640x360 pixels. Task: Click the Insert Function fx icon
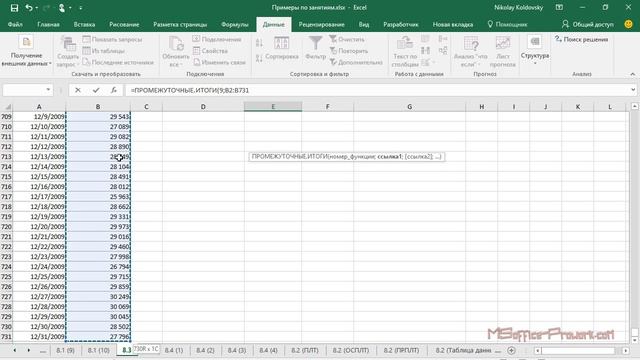[x=114, y=90]
